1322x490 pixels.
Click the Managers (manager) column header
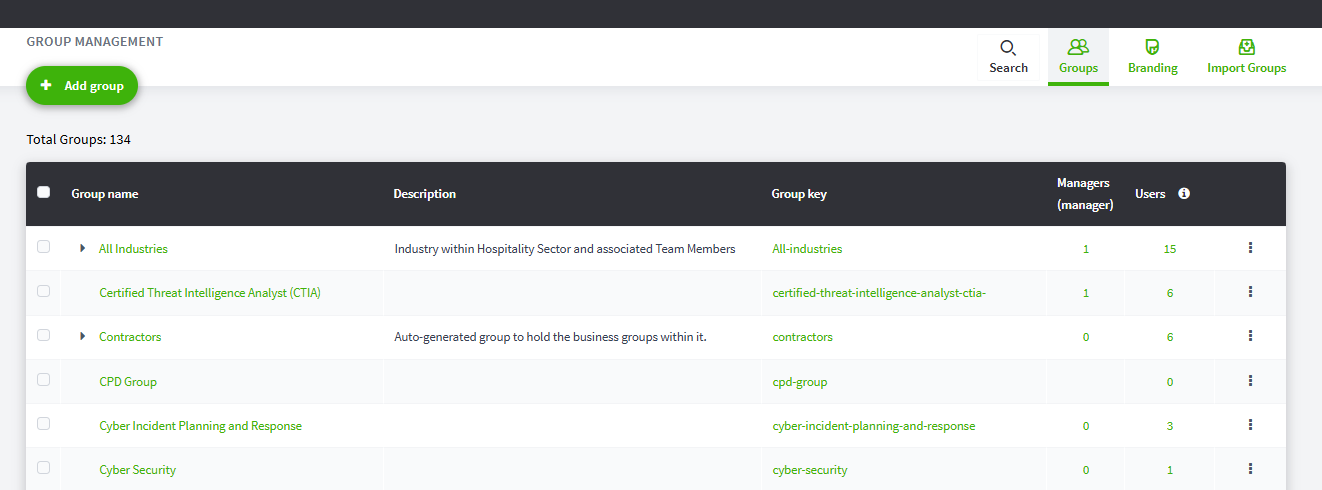click(x=1085, y=194)
